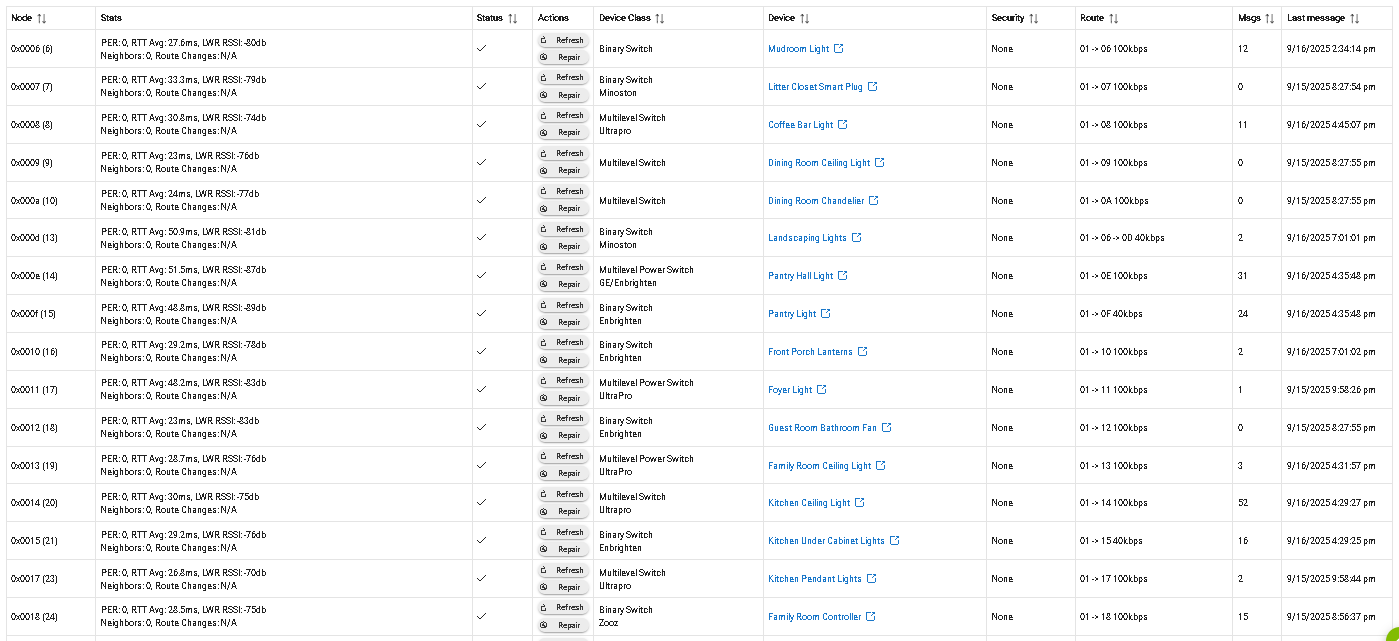The image size is (1399, 641).
Task: Open the Dining Room Chandelier device link
Action: (816, 201)
